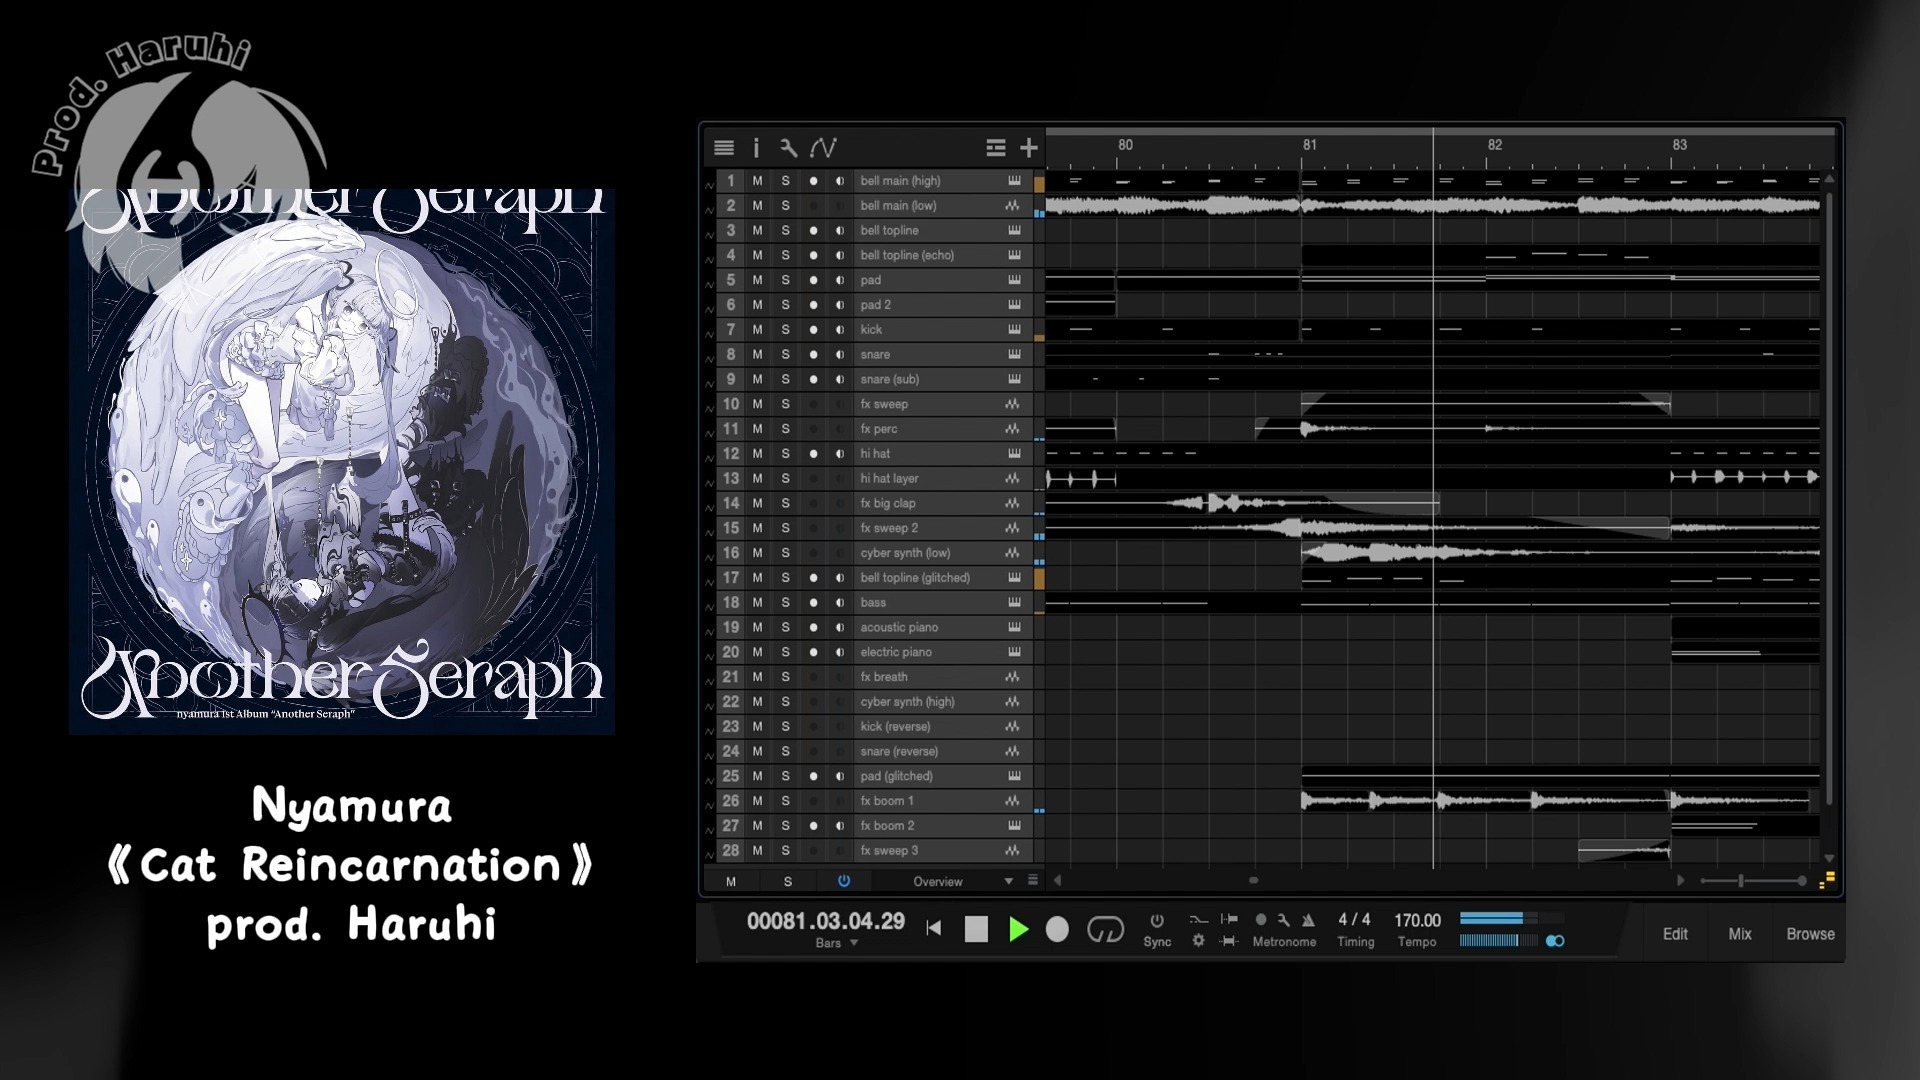1920x1080 pixels.
Task: Open the transport settings gear icon
Action: [1198, 941]
